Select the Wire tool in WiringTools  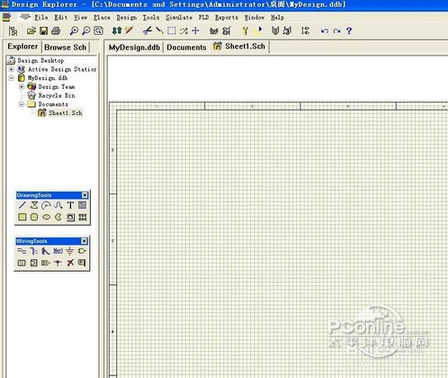22,251
